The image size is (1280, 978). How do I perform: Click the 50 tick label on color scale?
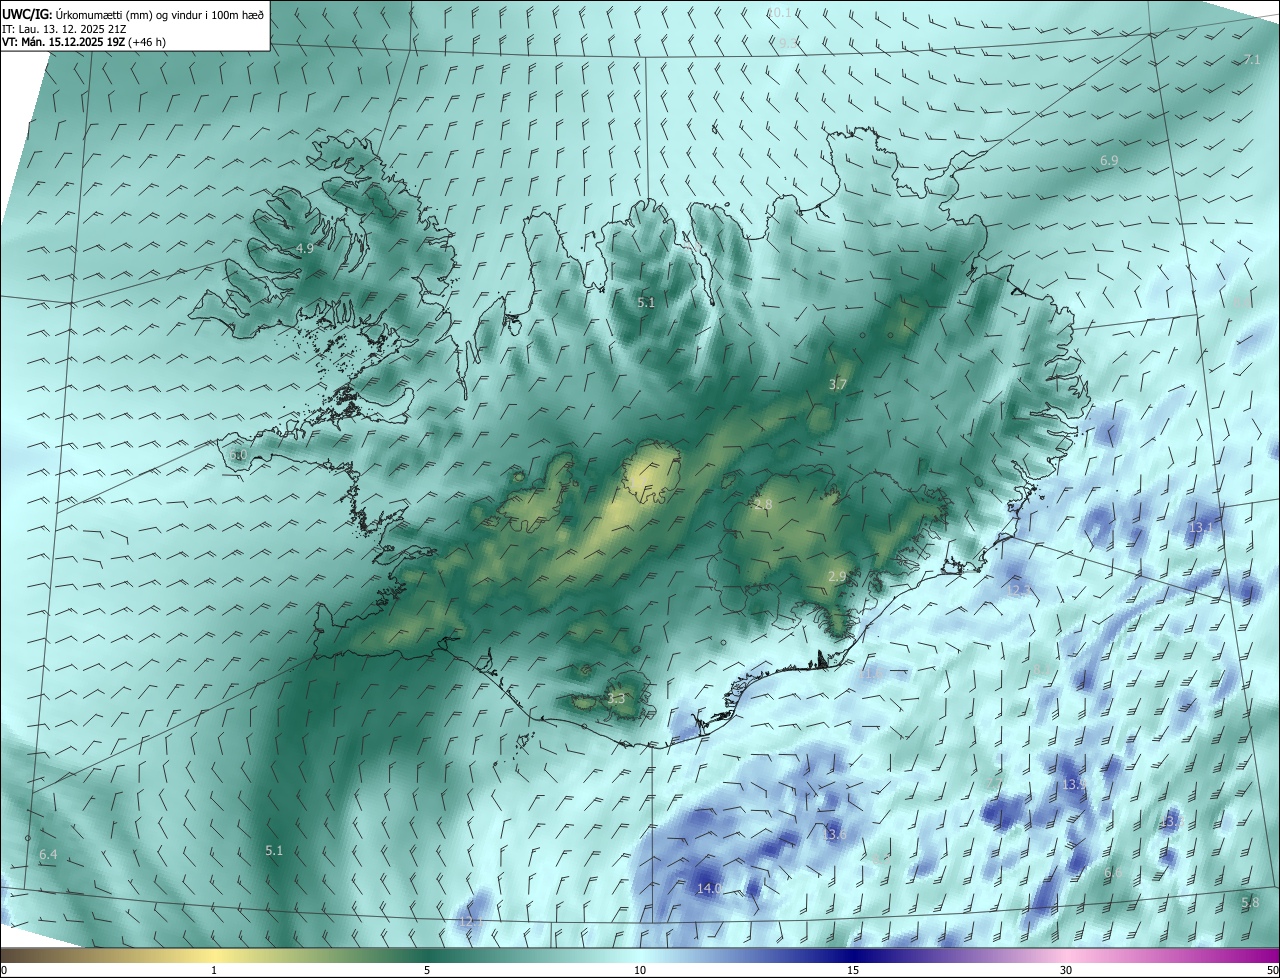(x=1272, y=971)
